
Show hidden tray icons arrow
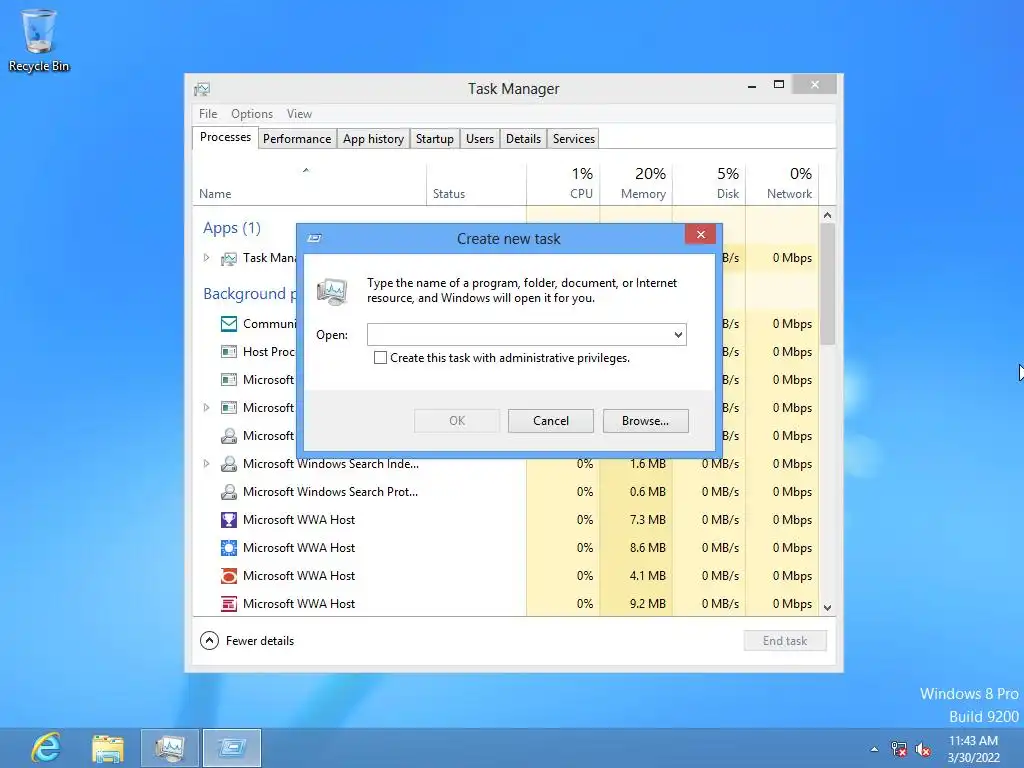pos(874,749)
